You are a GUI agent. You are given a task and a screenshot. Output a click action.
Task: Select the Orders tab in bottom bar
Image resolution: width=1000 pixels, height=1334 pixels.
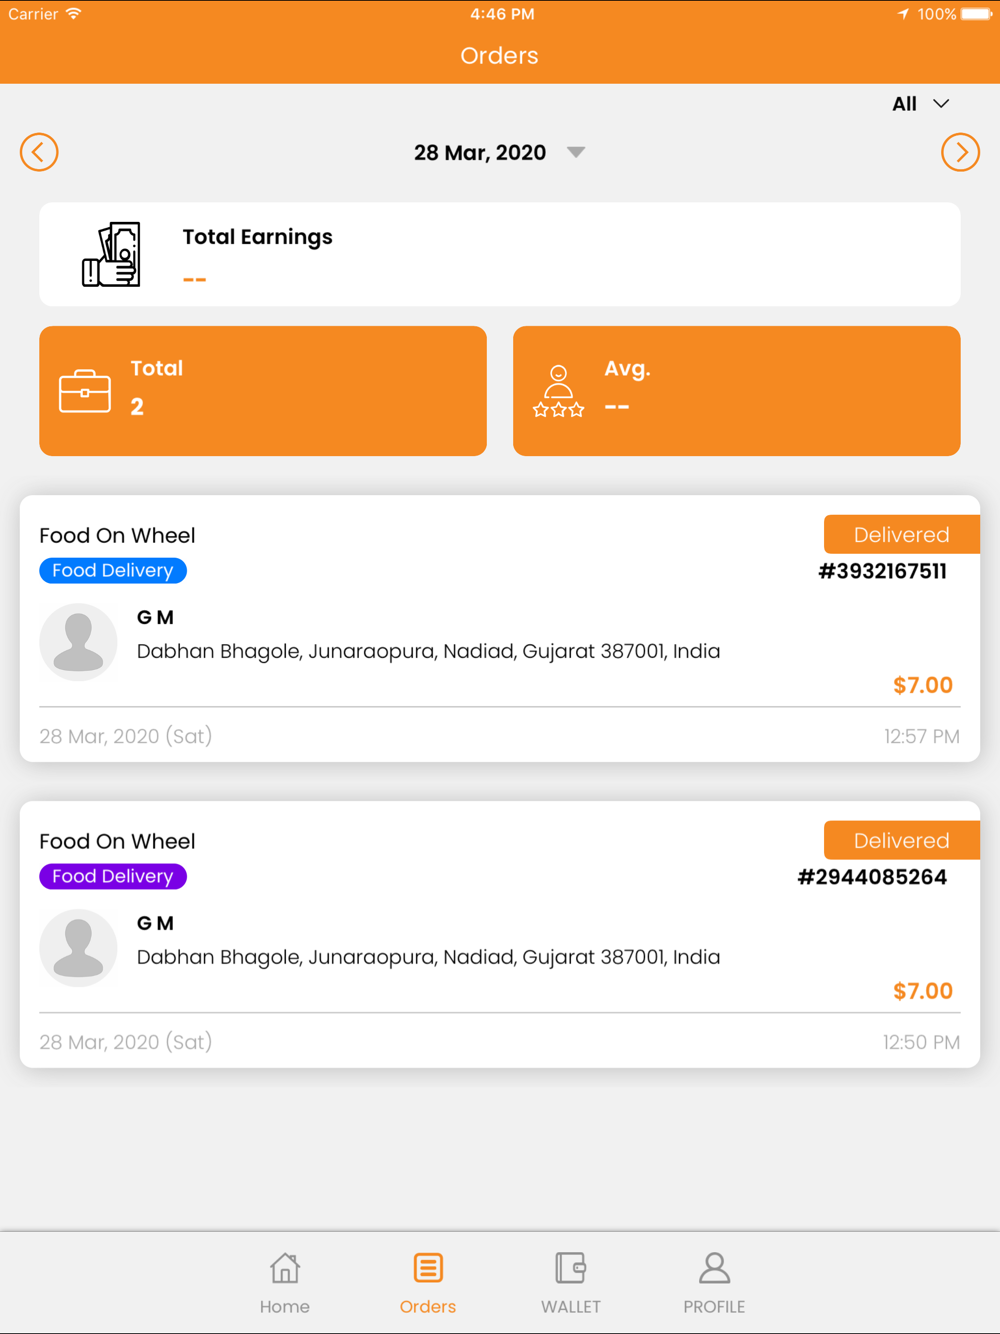tap(428, 1284)
